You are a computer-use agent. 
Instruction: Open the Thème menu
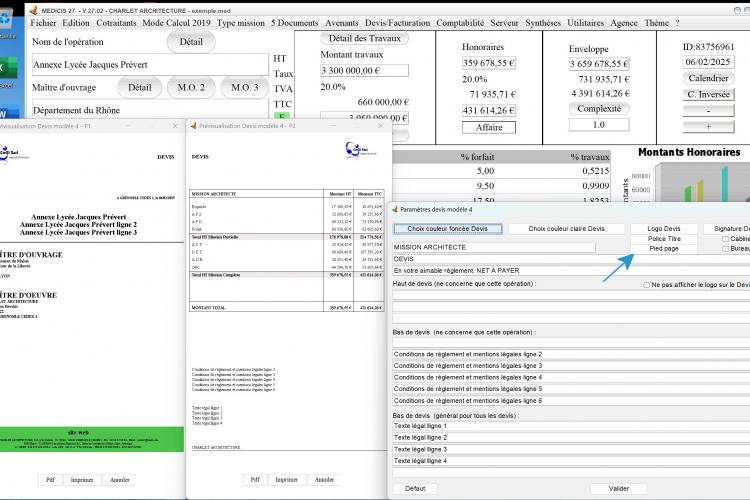656,23
